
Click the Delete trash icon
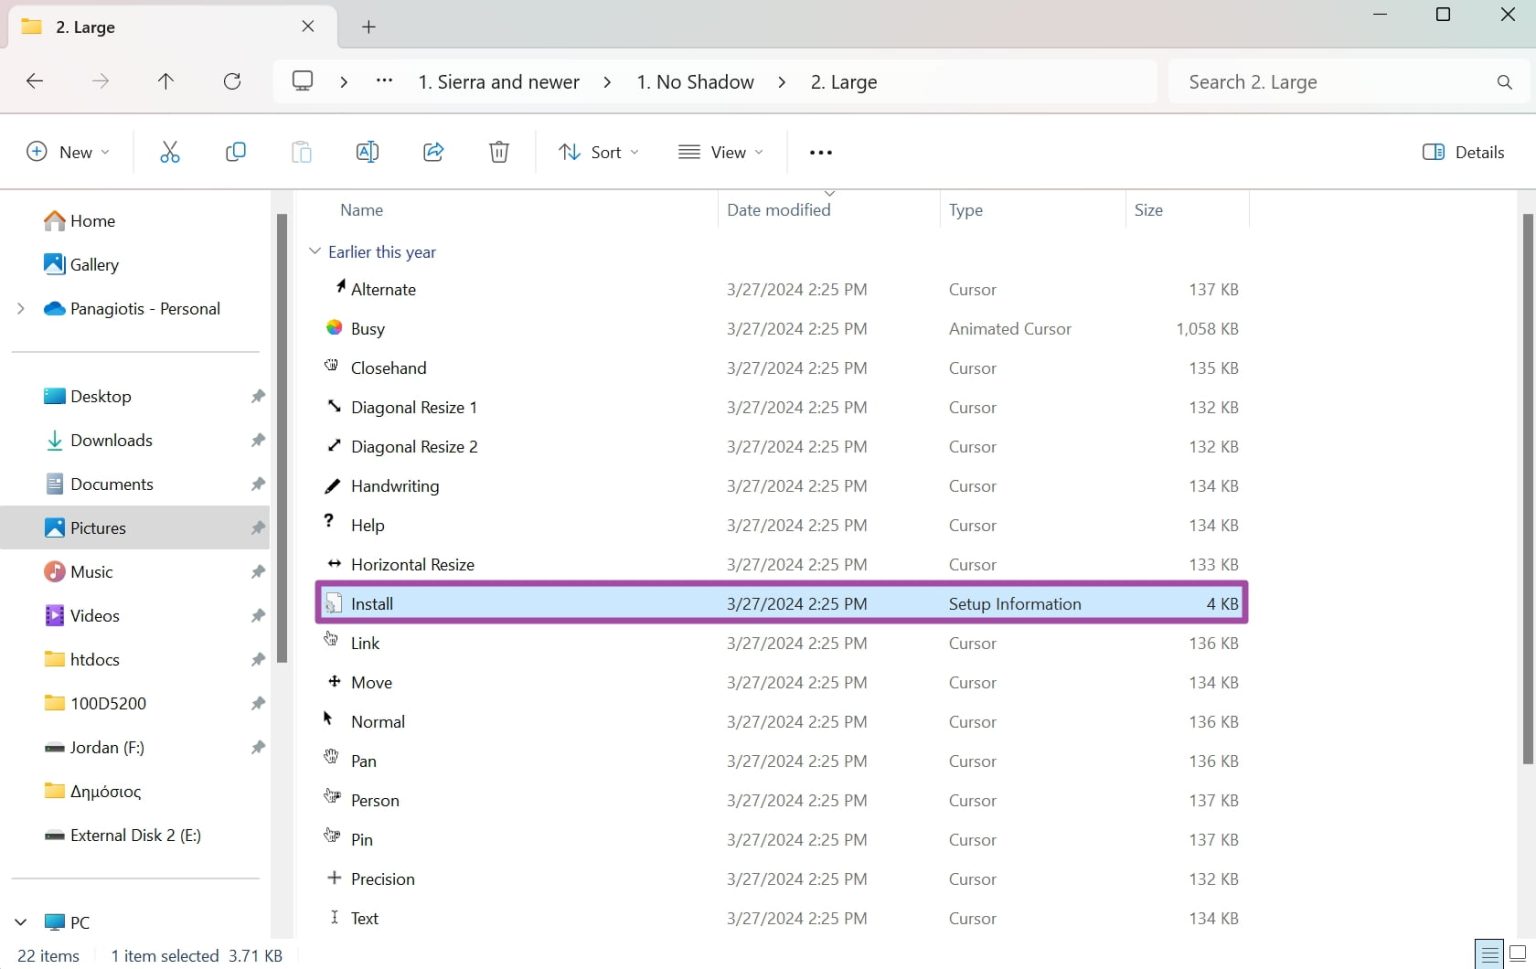pyautogui.click(x=499, y=151)
